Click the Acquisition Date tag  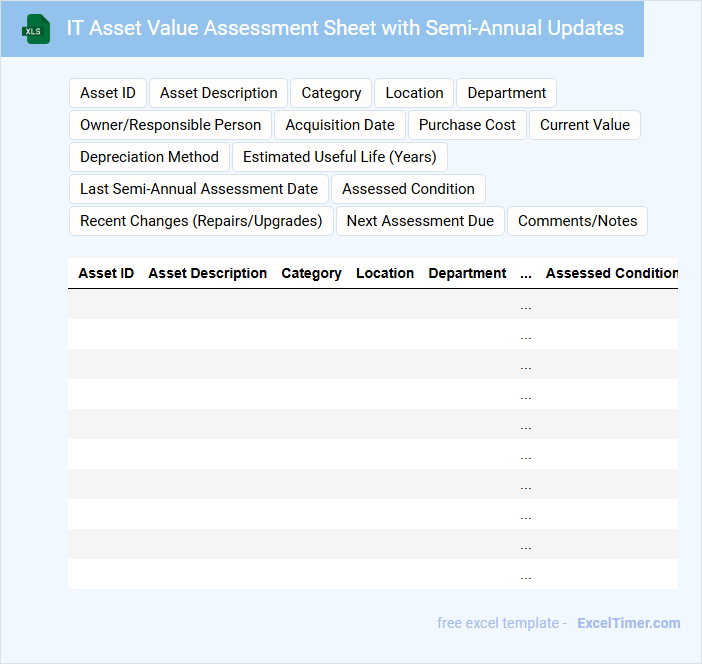(x=340, y=125)
